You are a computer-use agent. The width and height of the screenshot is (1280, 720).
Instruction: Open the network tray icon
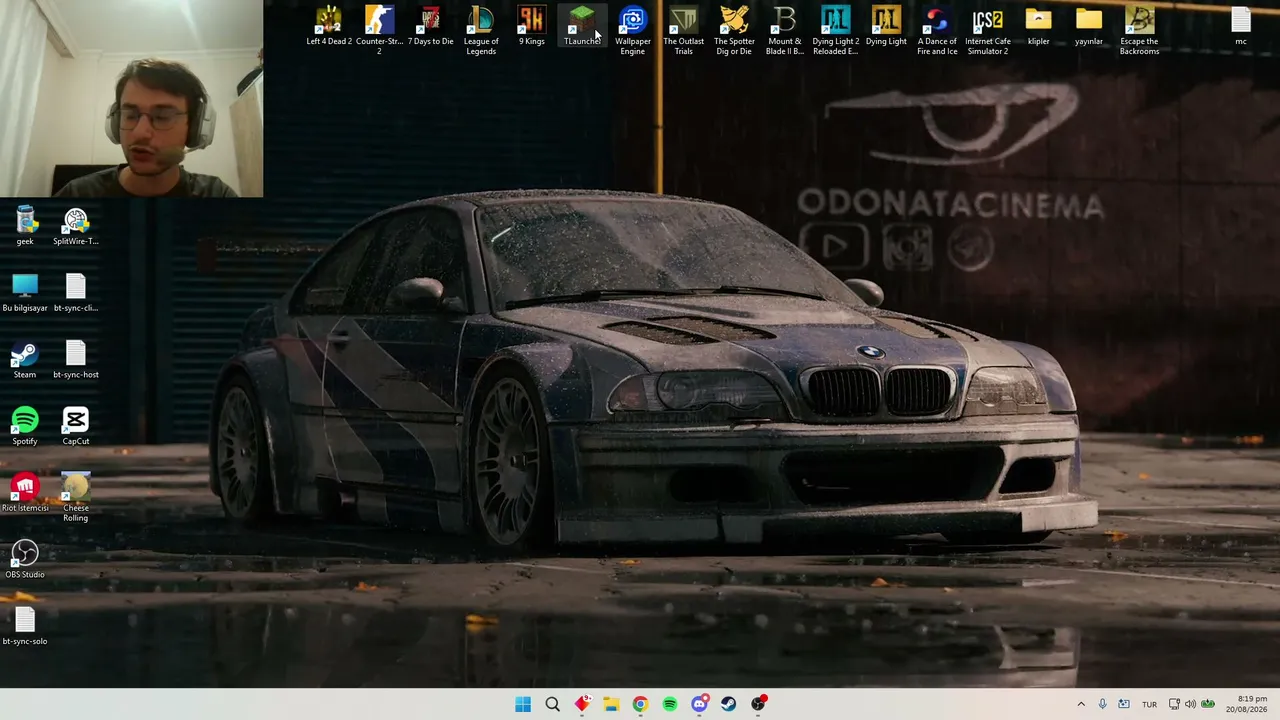pyautogui.click(x=1175, y=704)
